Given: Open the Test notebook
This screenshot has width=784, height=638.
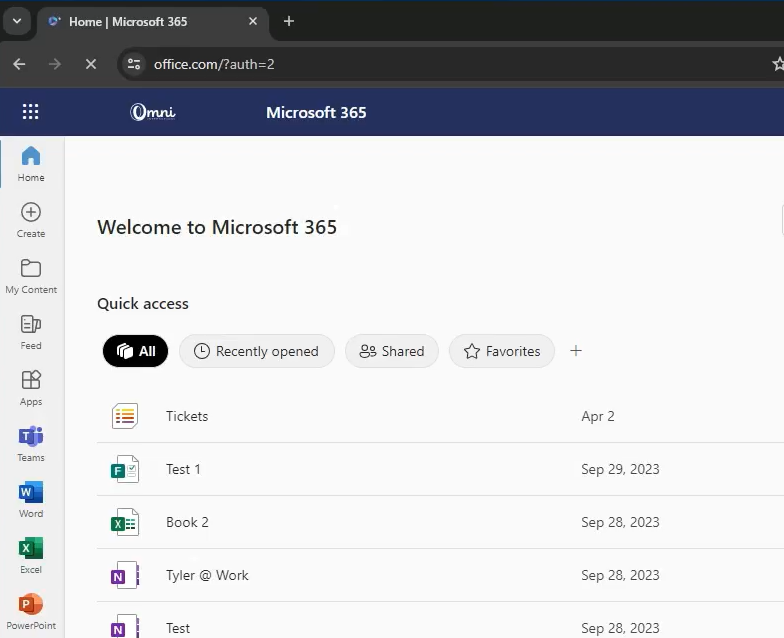Looking at the screenshot, I should coord(178,628).
